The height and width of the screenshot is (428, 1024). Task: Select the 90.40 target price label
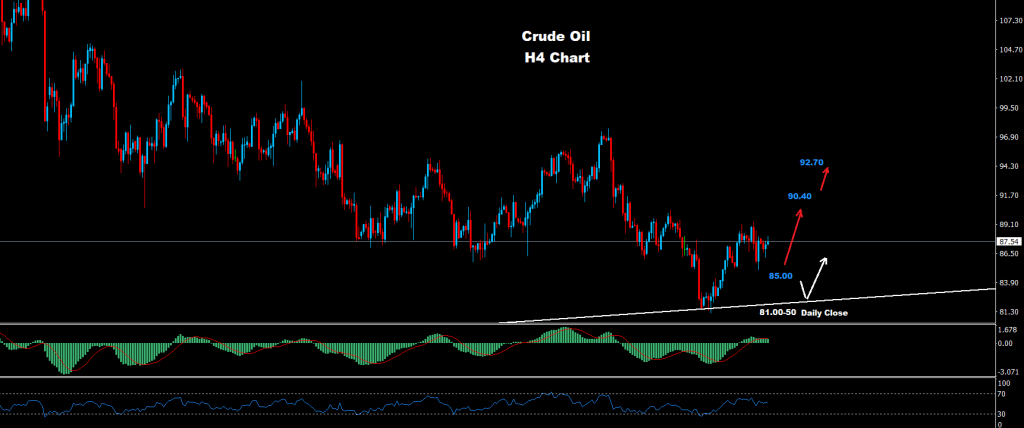pos(799,196)
